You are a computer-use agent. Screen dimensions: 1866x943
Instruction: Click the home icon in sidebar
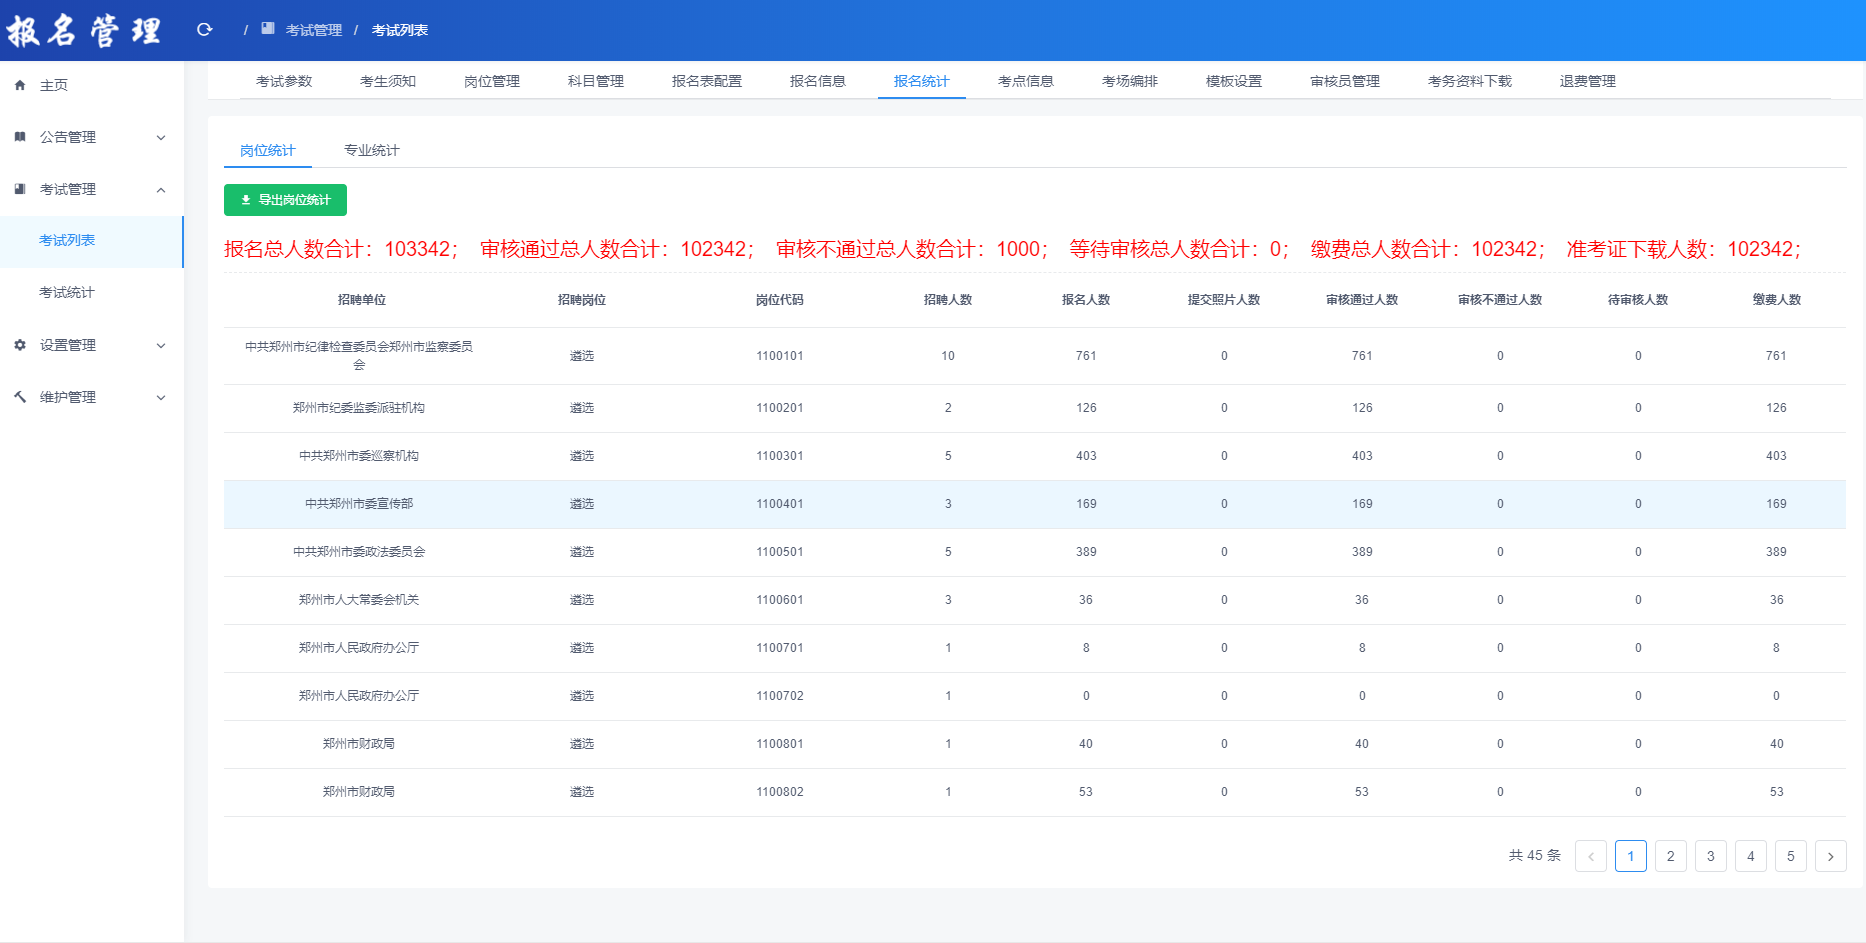pyautogui.click(x=20, y=86)
